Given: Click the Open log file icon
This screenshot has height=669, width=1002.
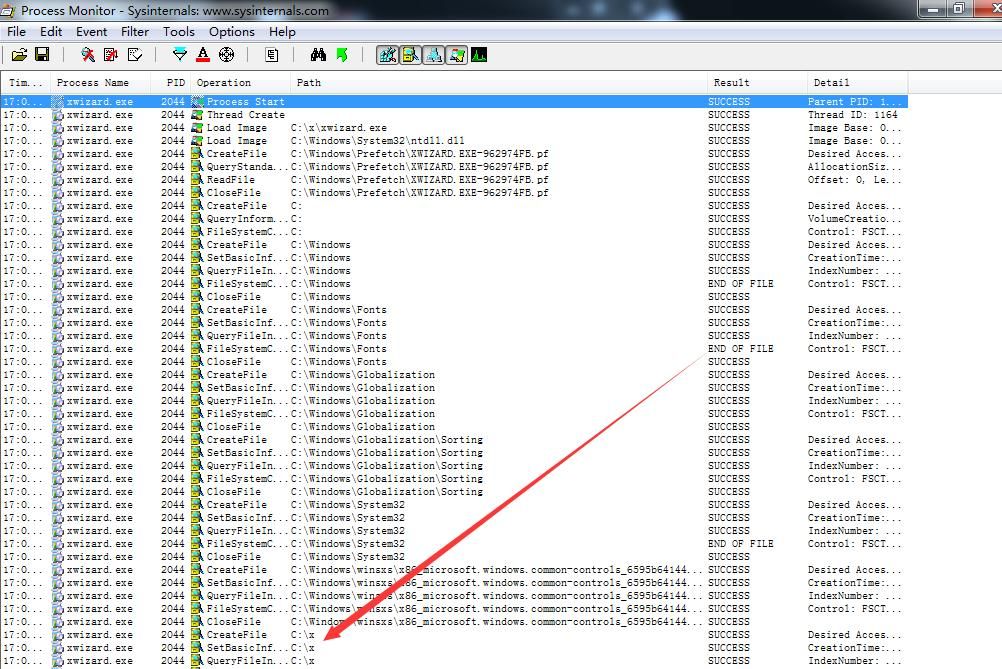Looking at the screenshot, I should click(19, 55).
